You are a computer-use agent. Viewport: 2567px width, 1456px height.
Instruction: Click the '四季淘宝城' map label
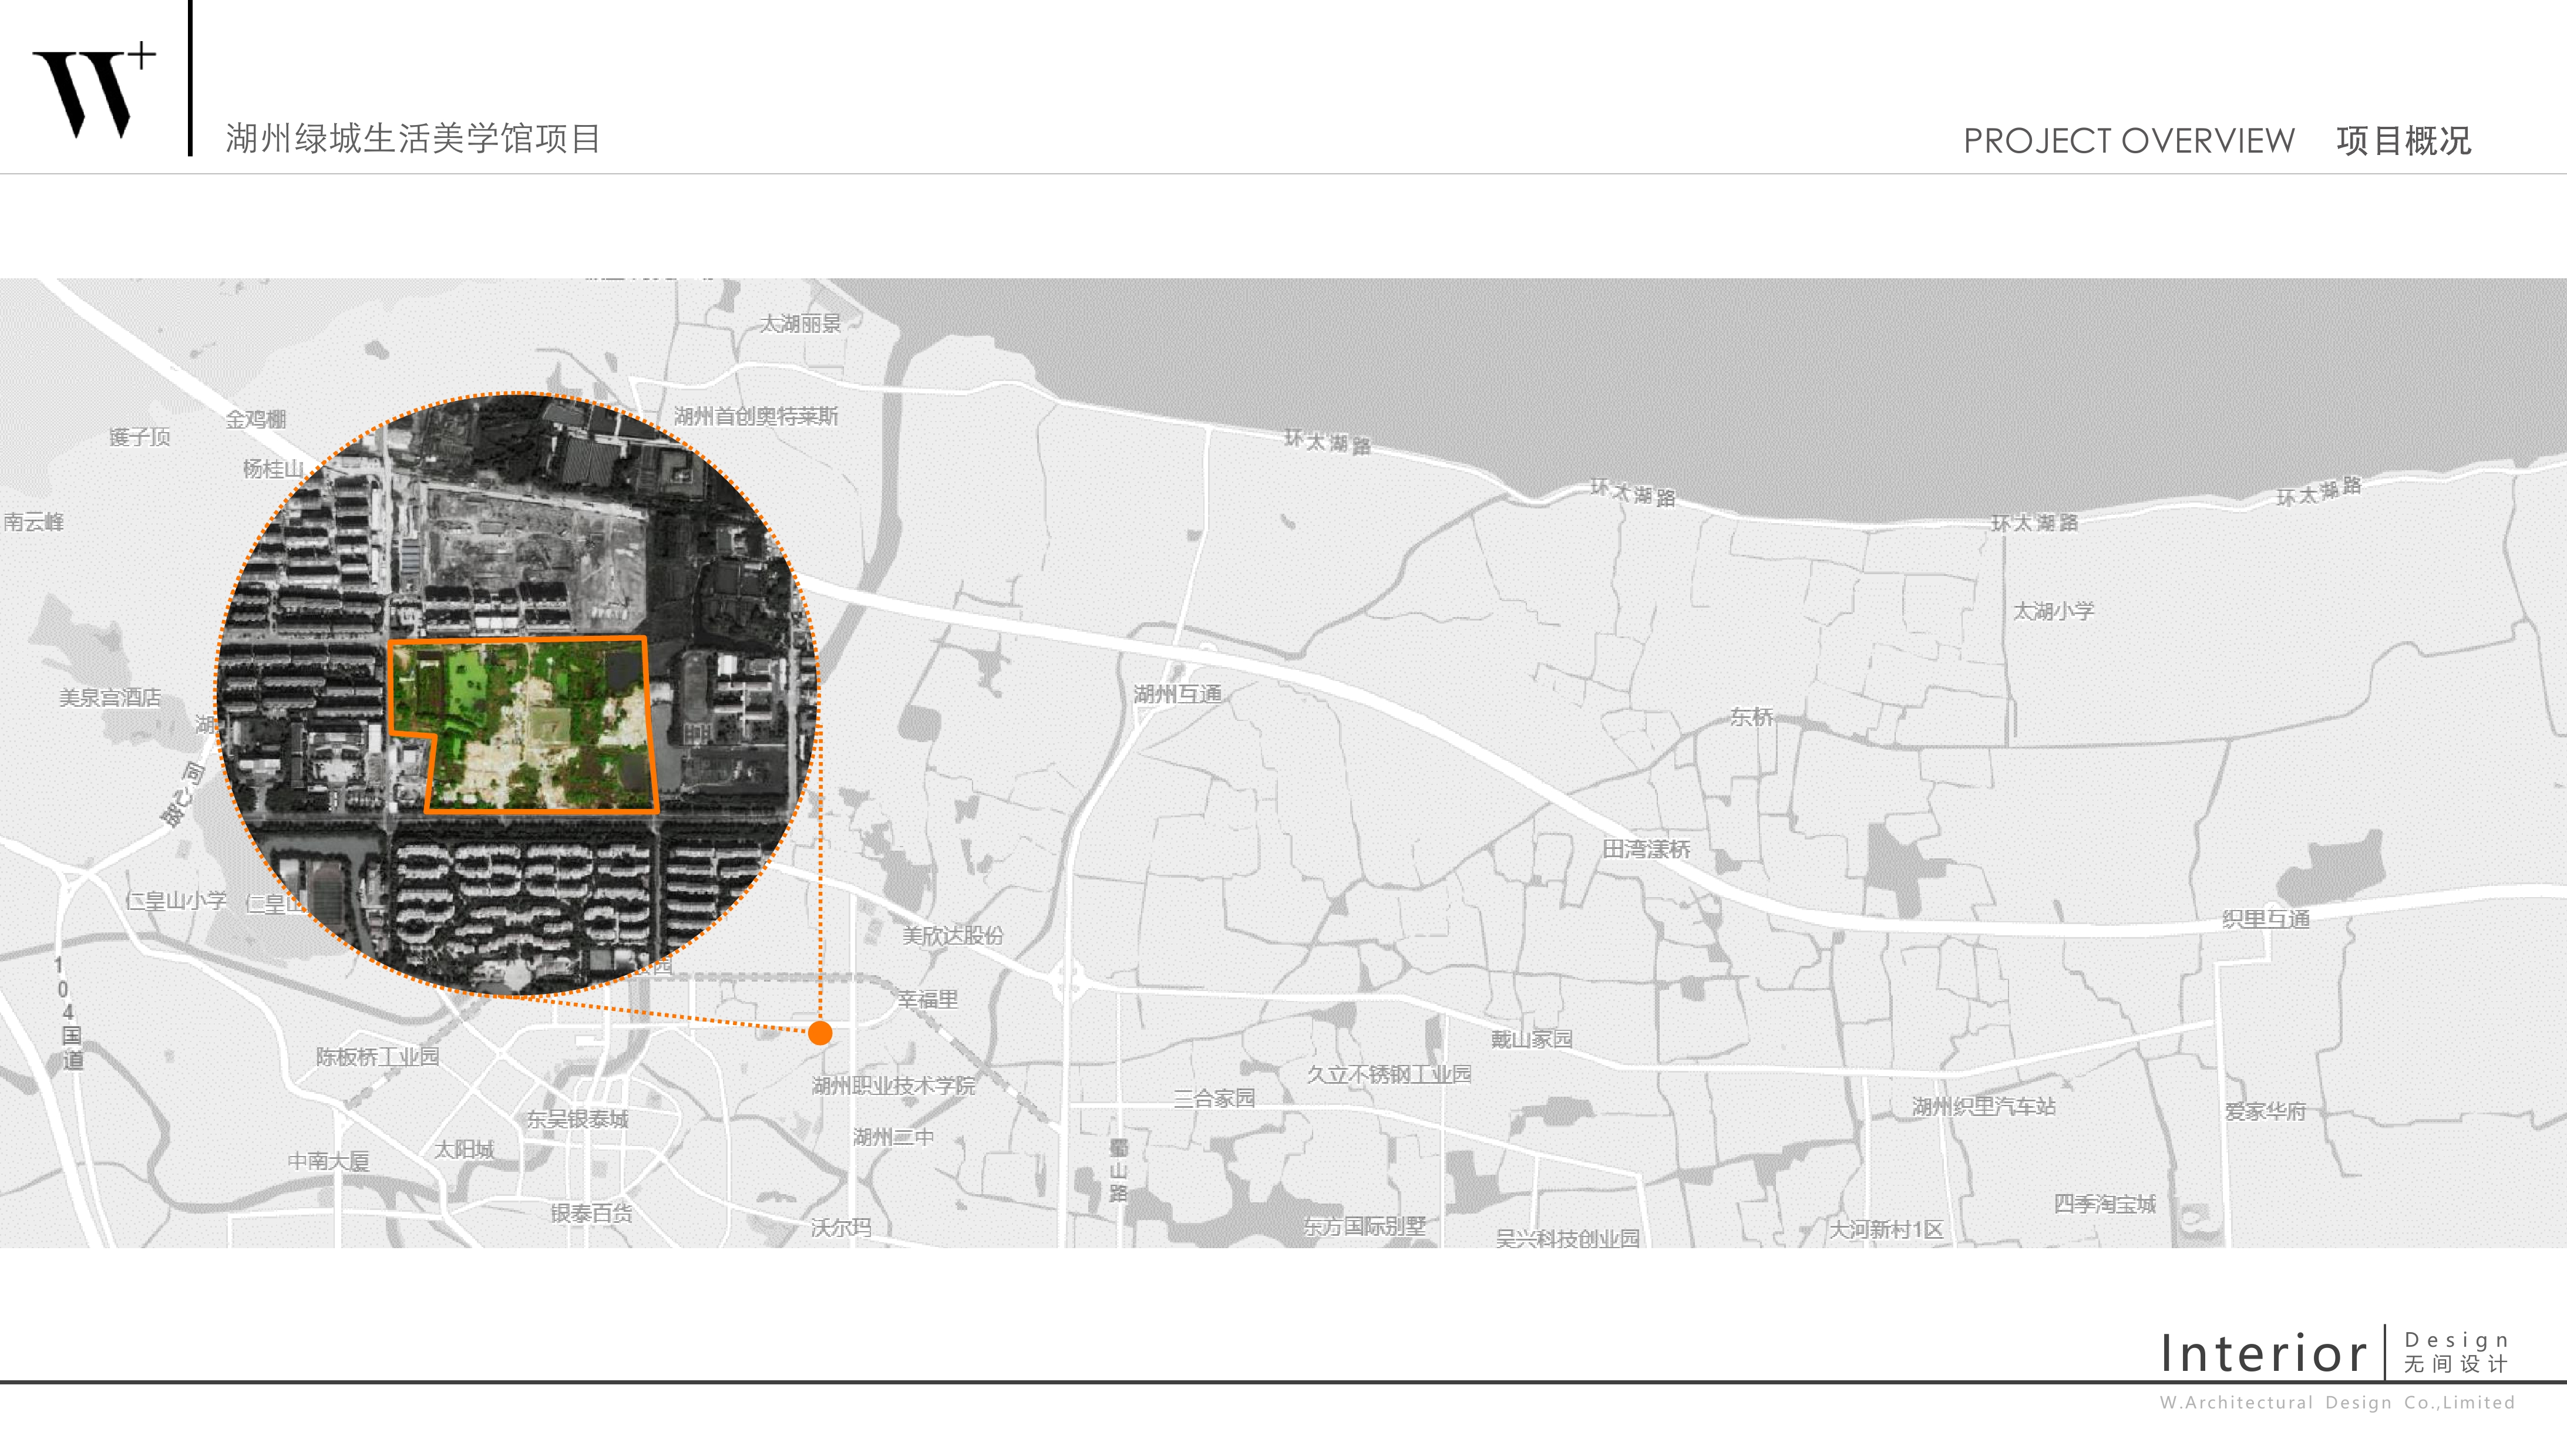(2105, 1204)
